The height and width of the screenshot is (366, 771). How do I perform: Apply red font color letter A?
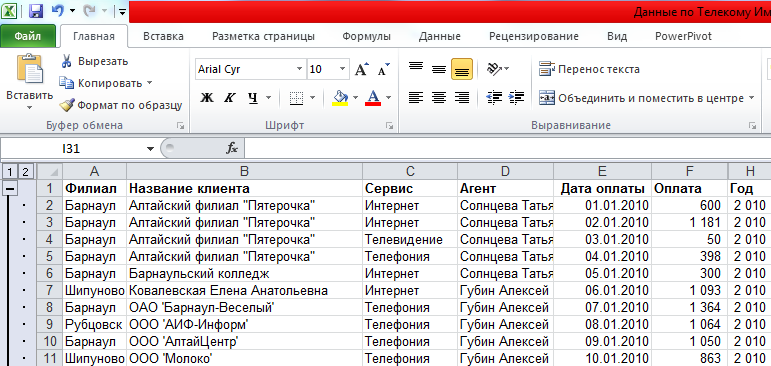pos(374,98)
